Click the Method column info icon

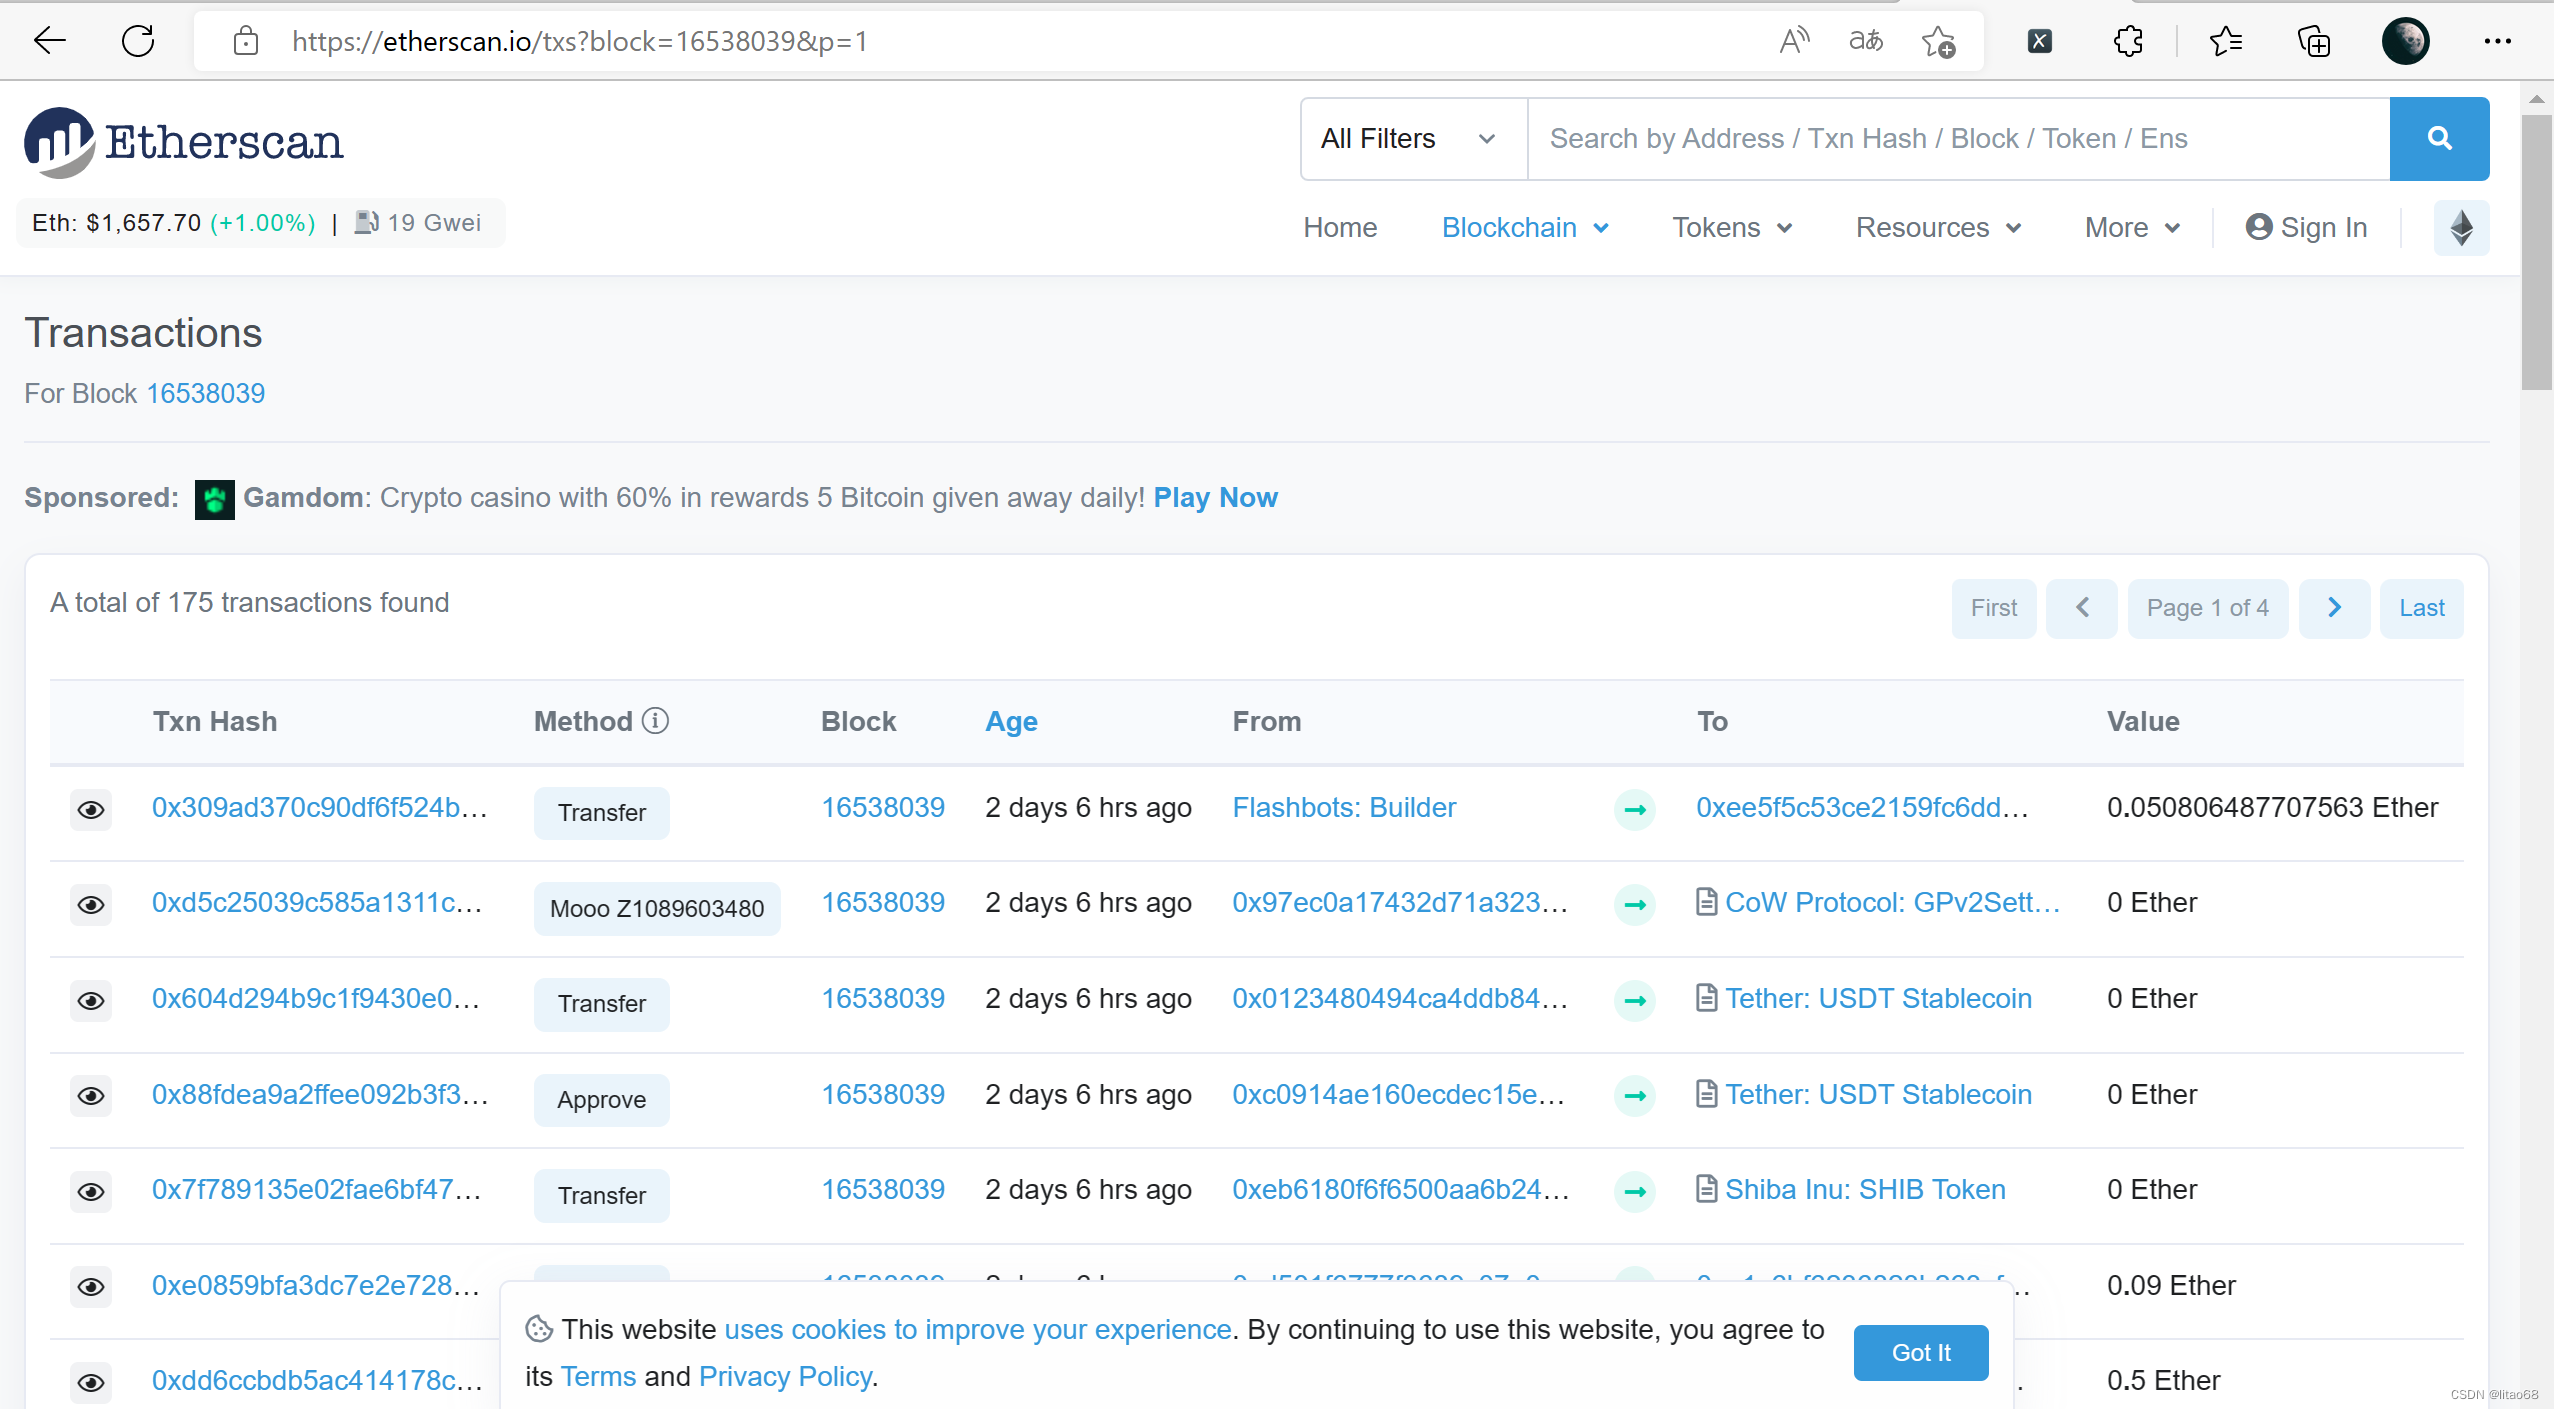click(x=655, y=721)
